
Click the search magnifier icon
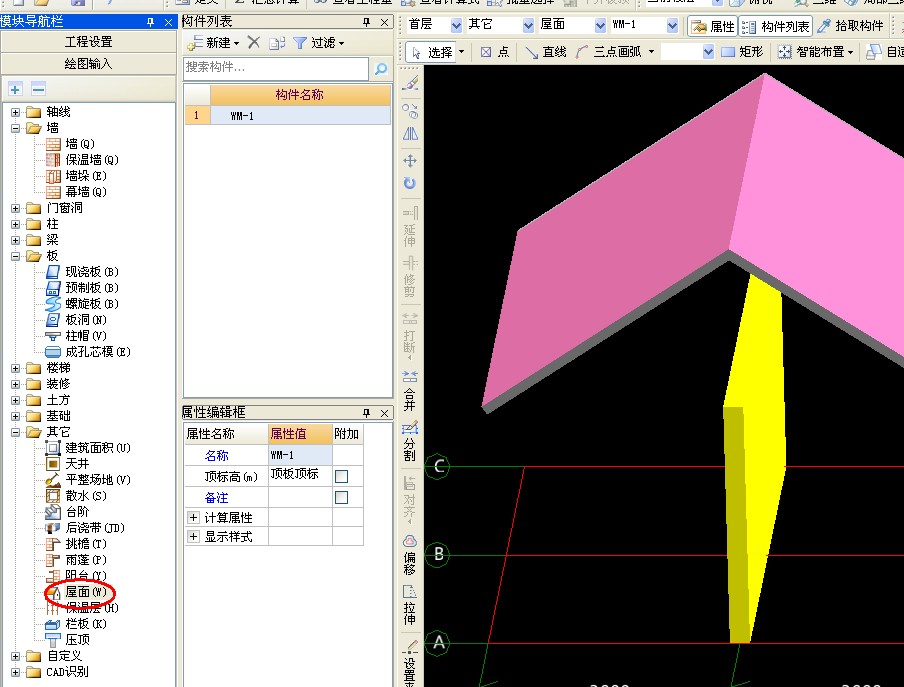point(381,69)
